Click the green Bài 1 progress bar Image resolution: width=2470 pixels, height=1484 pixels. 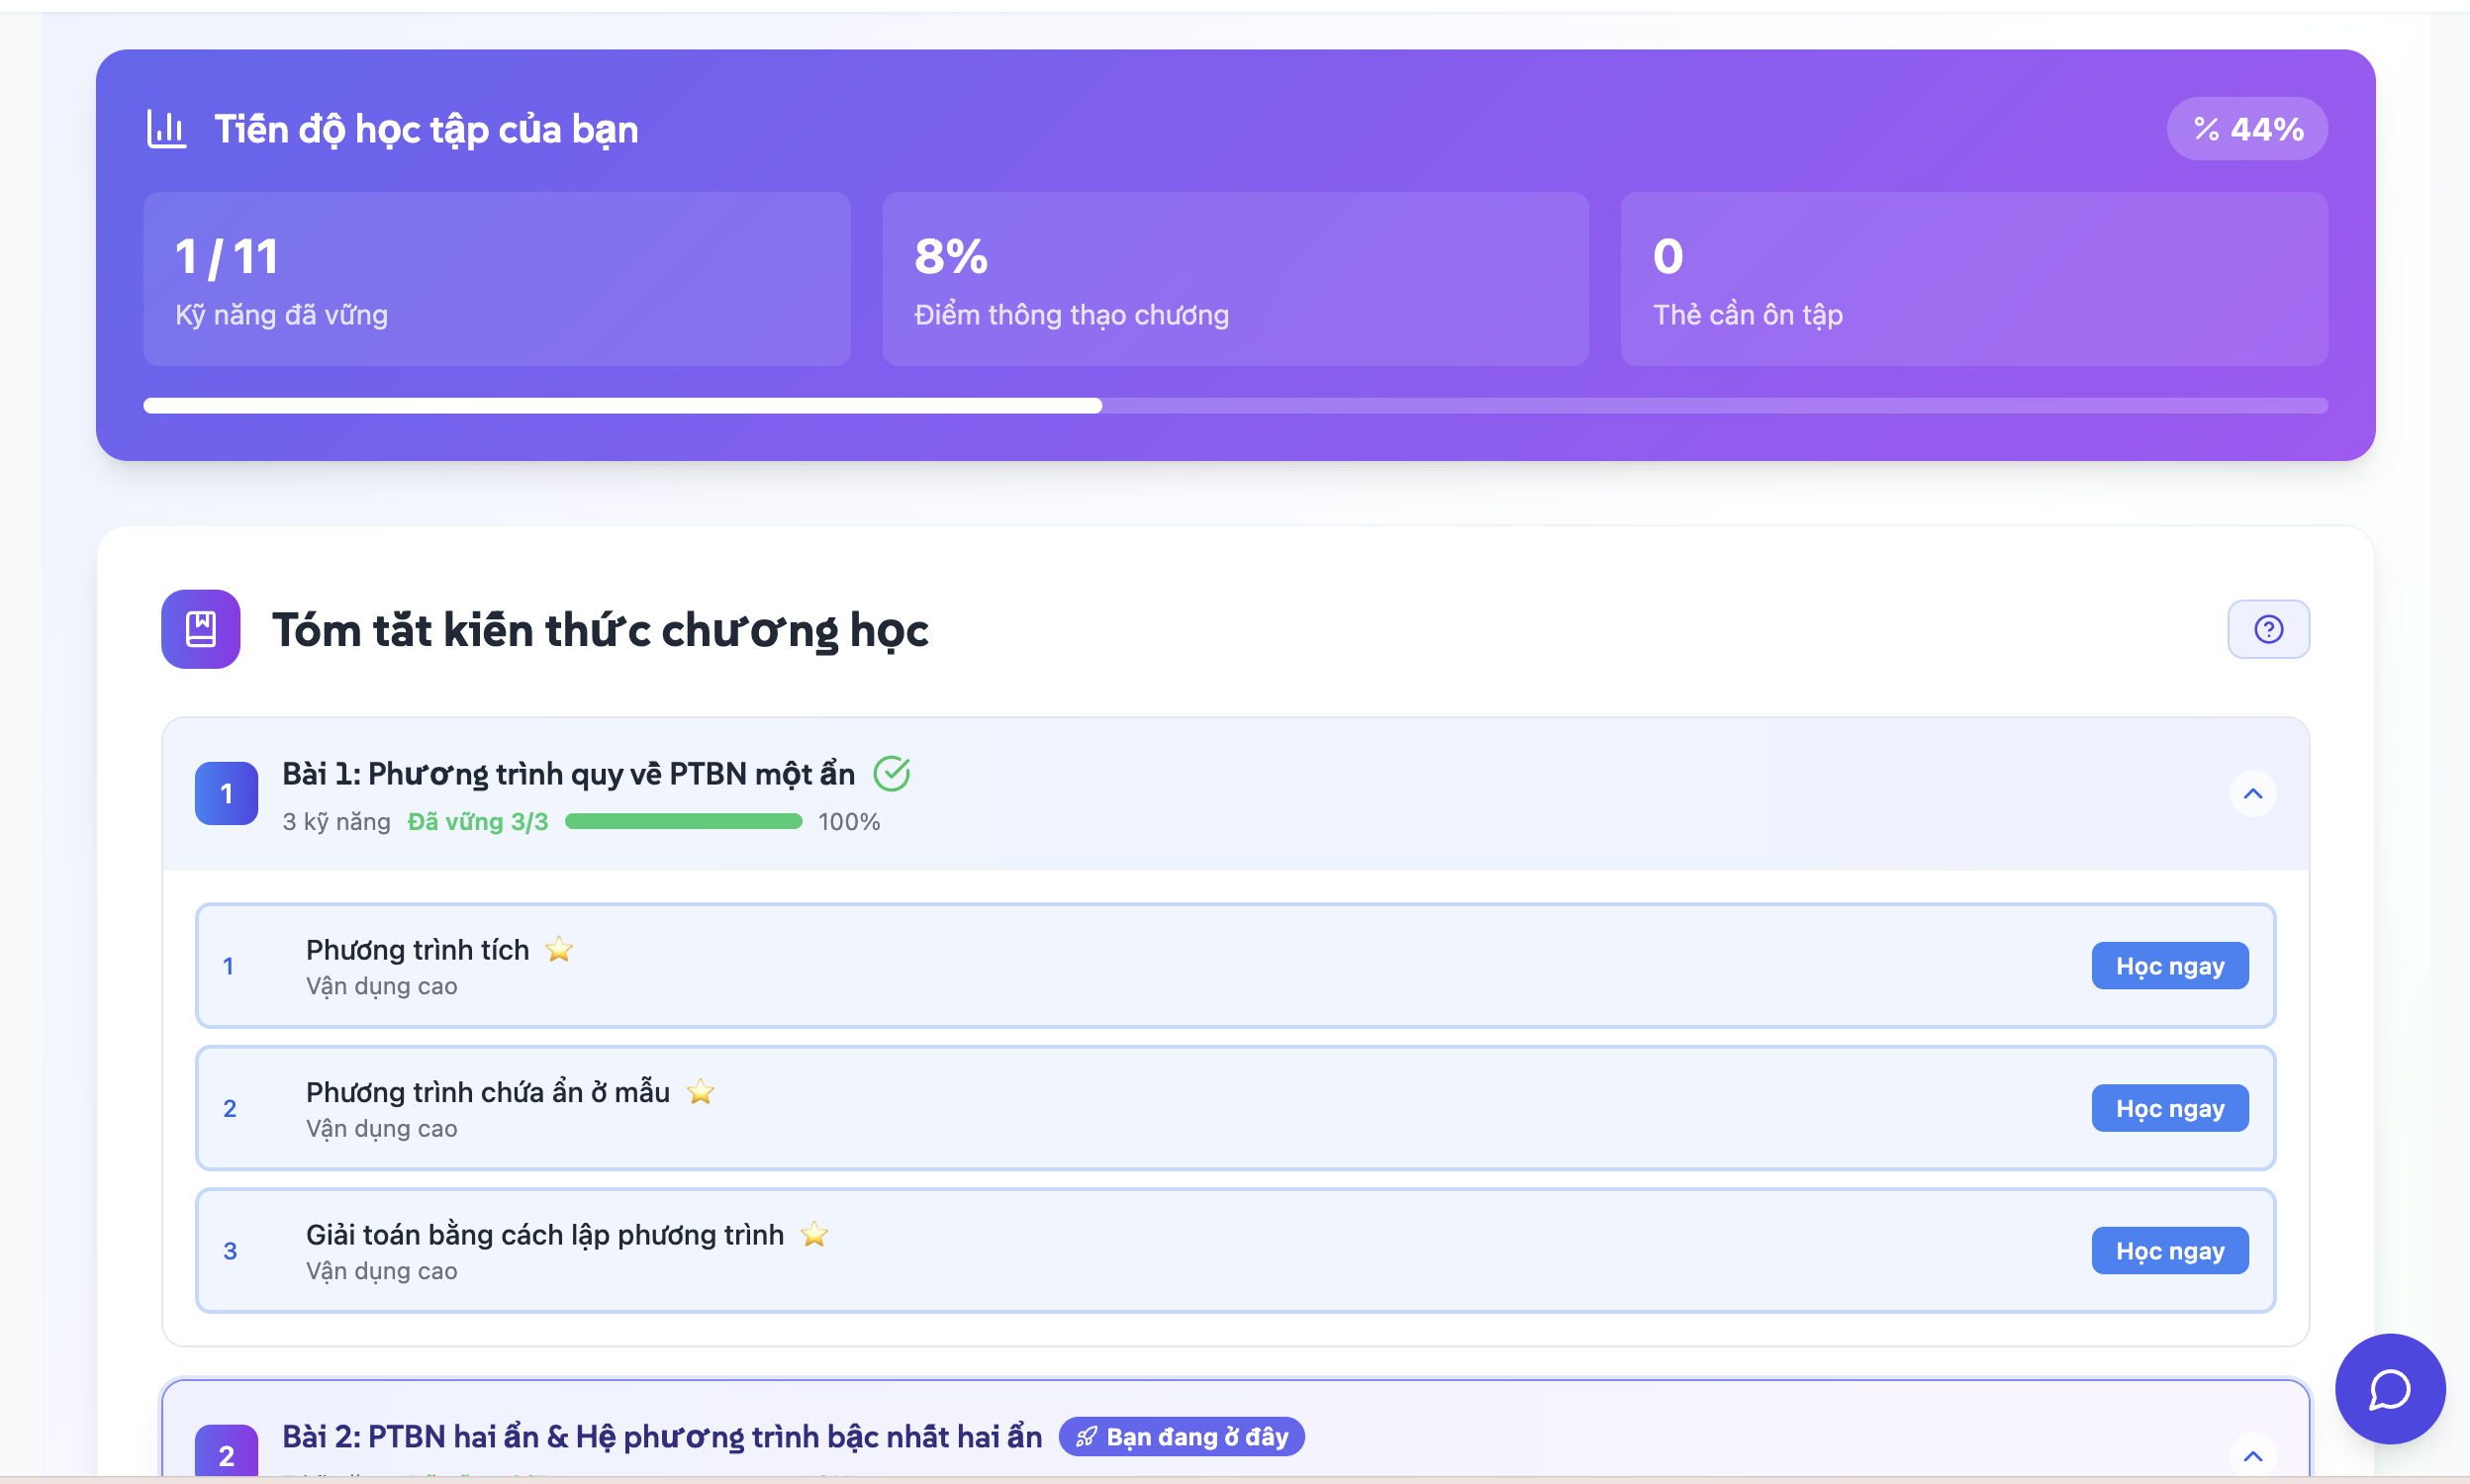(x=683, y=821)
